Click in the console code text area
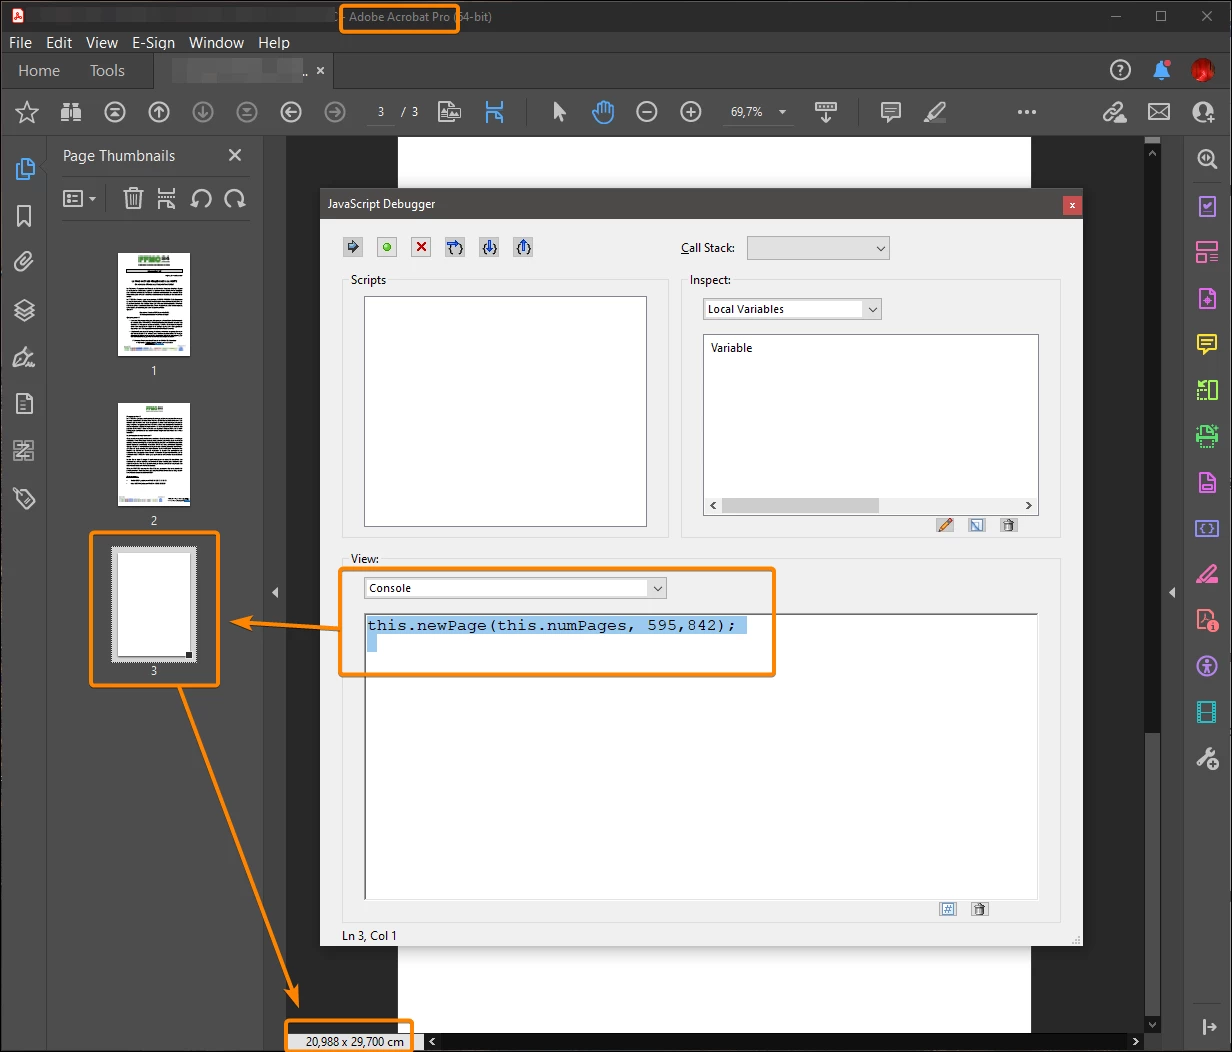 [701, 757]
